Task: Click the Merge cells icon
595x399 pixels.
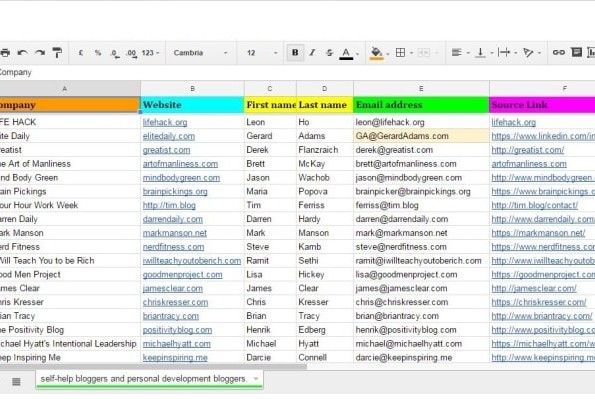Action: [424, 53]
